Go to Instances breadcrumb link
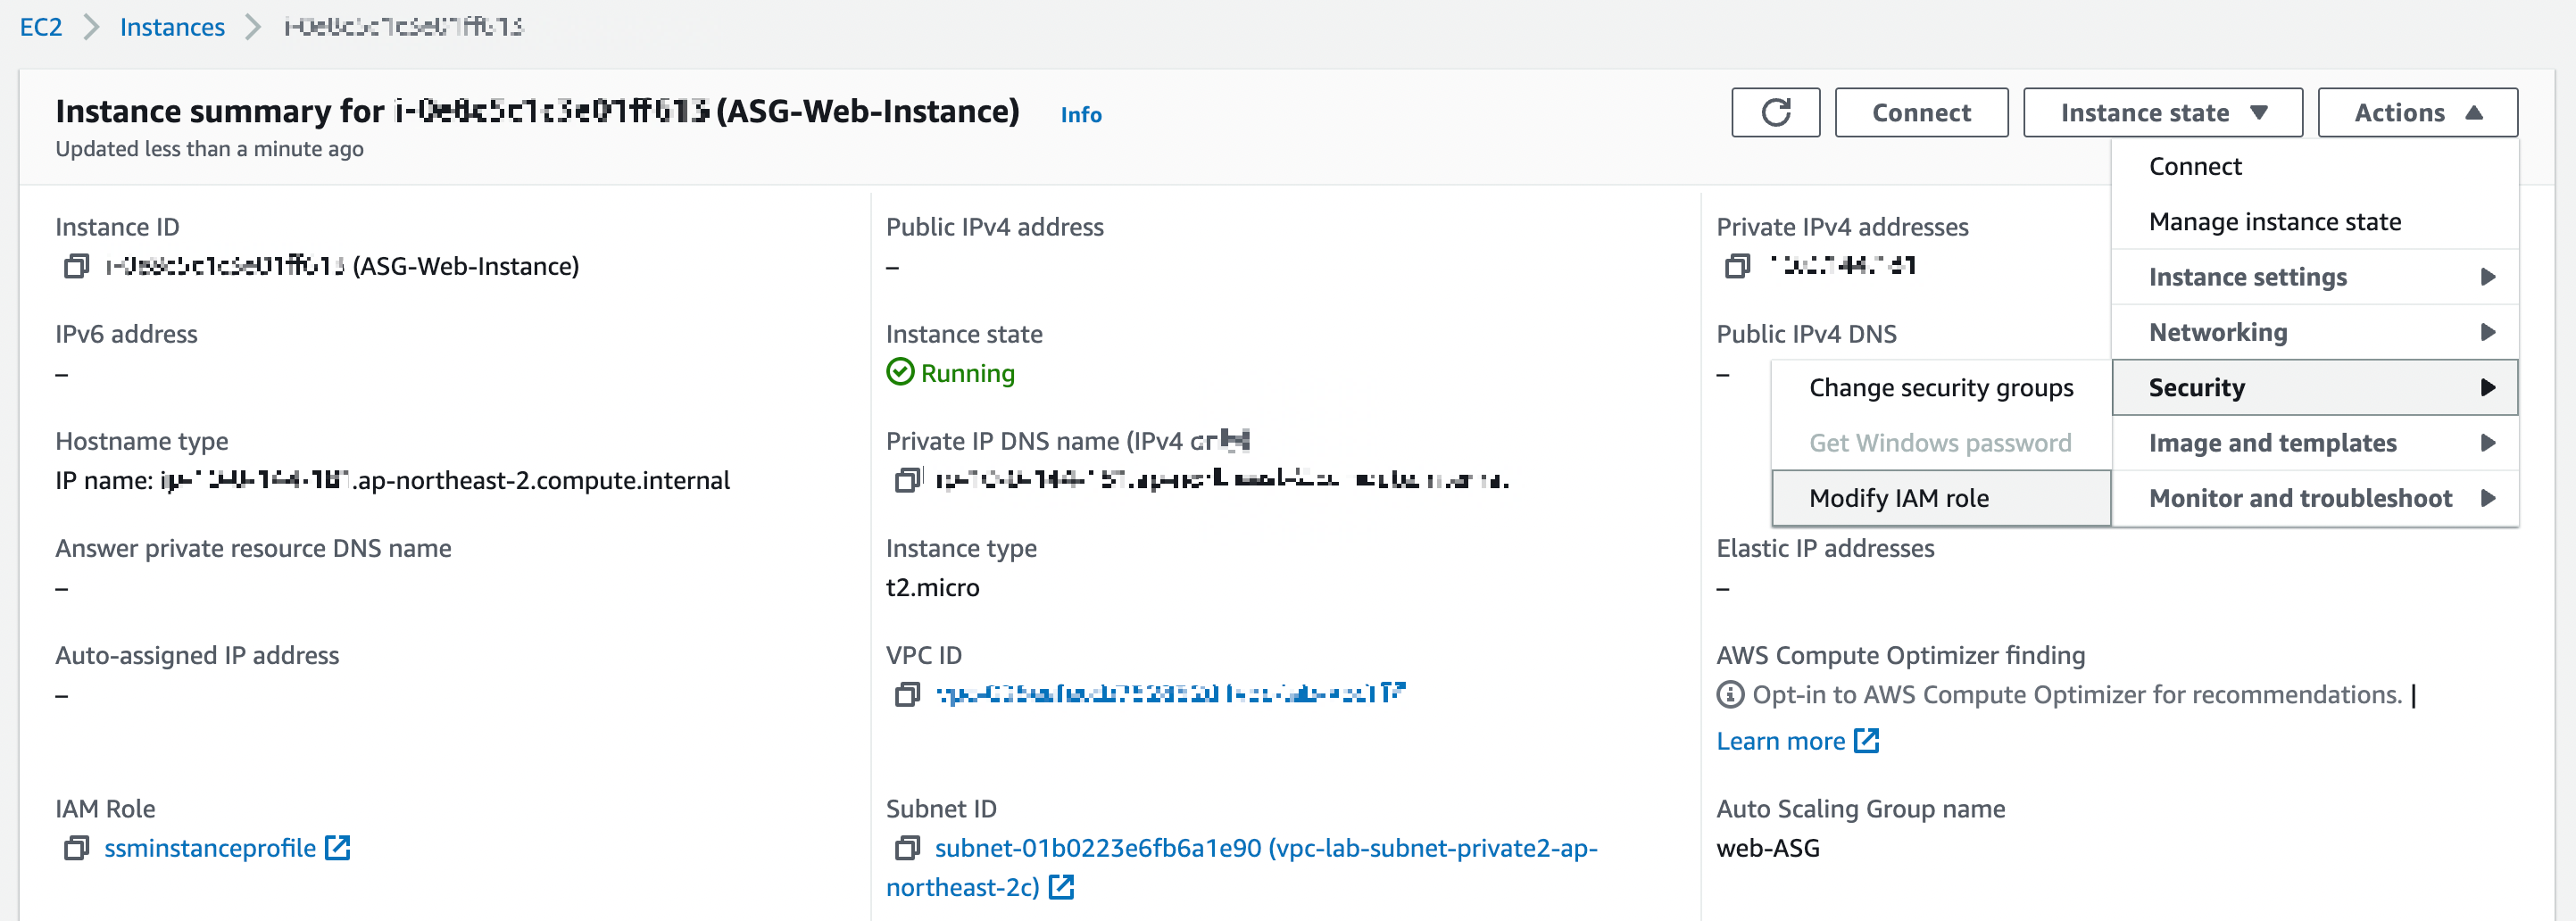Viewport: 2576px width, 921px height. coord(172,27)
